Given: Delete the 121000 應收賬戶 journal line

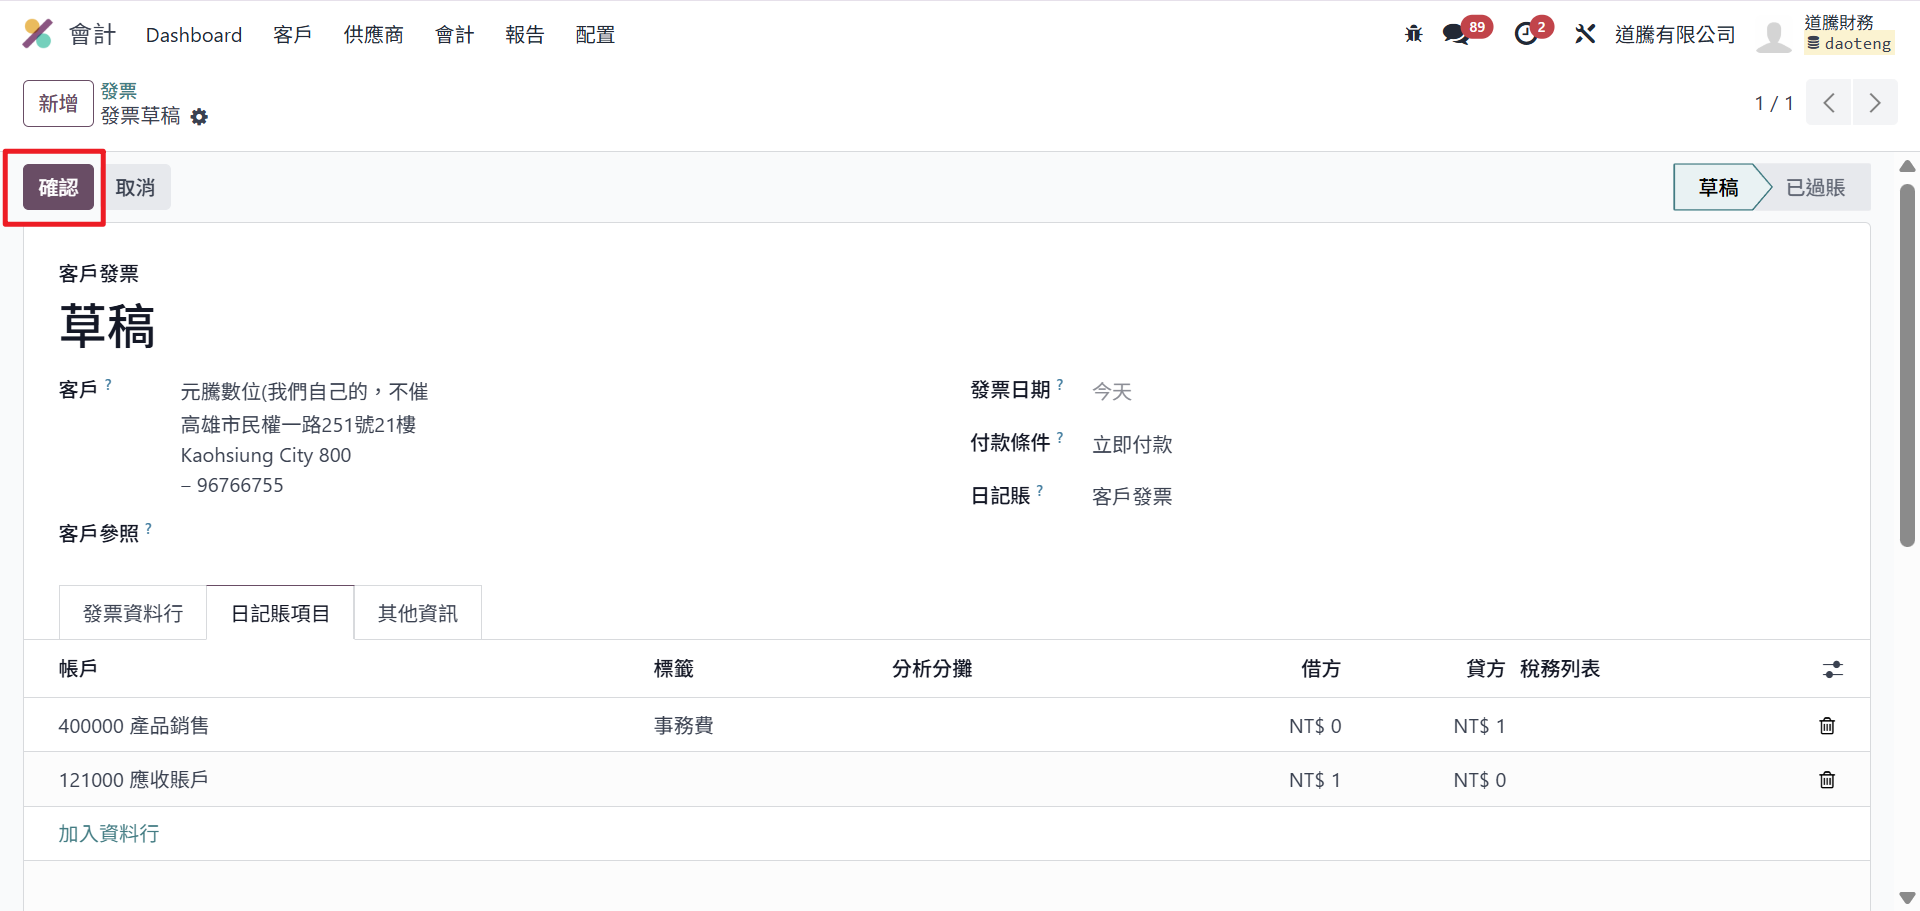Looking at the screenshot, I should (1827, 780).
